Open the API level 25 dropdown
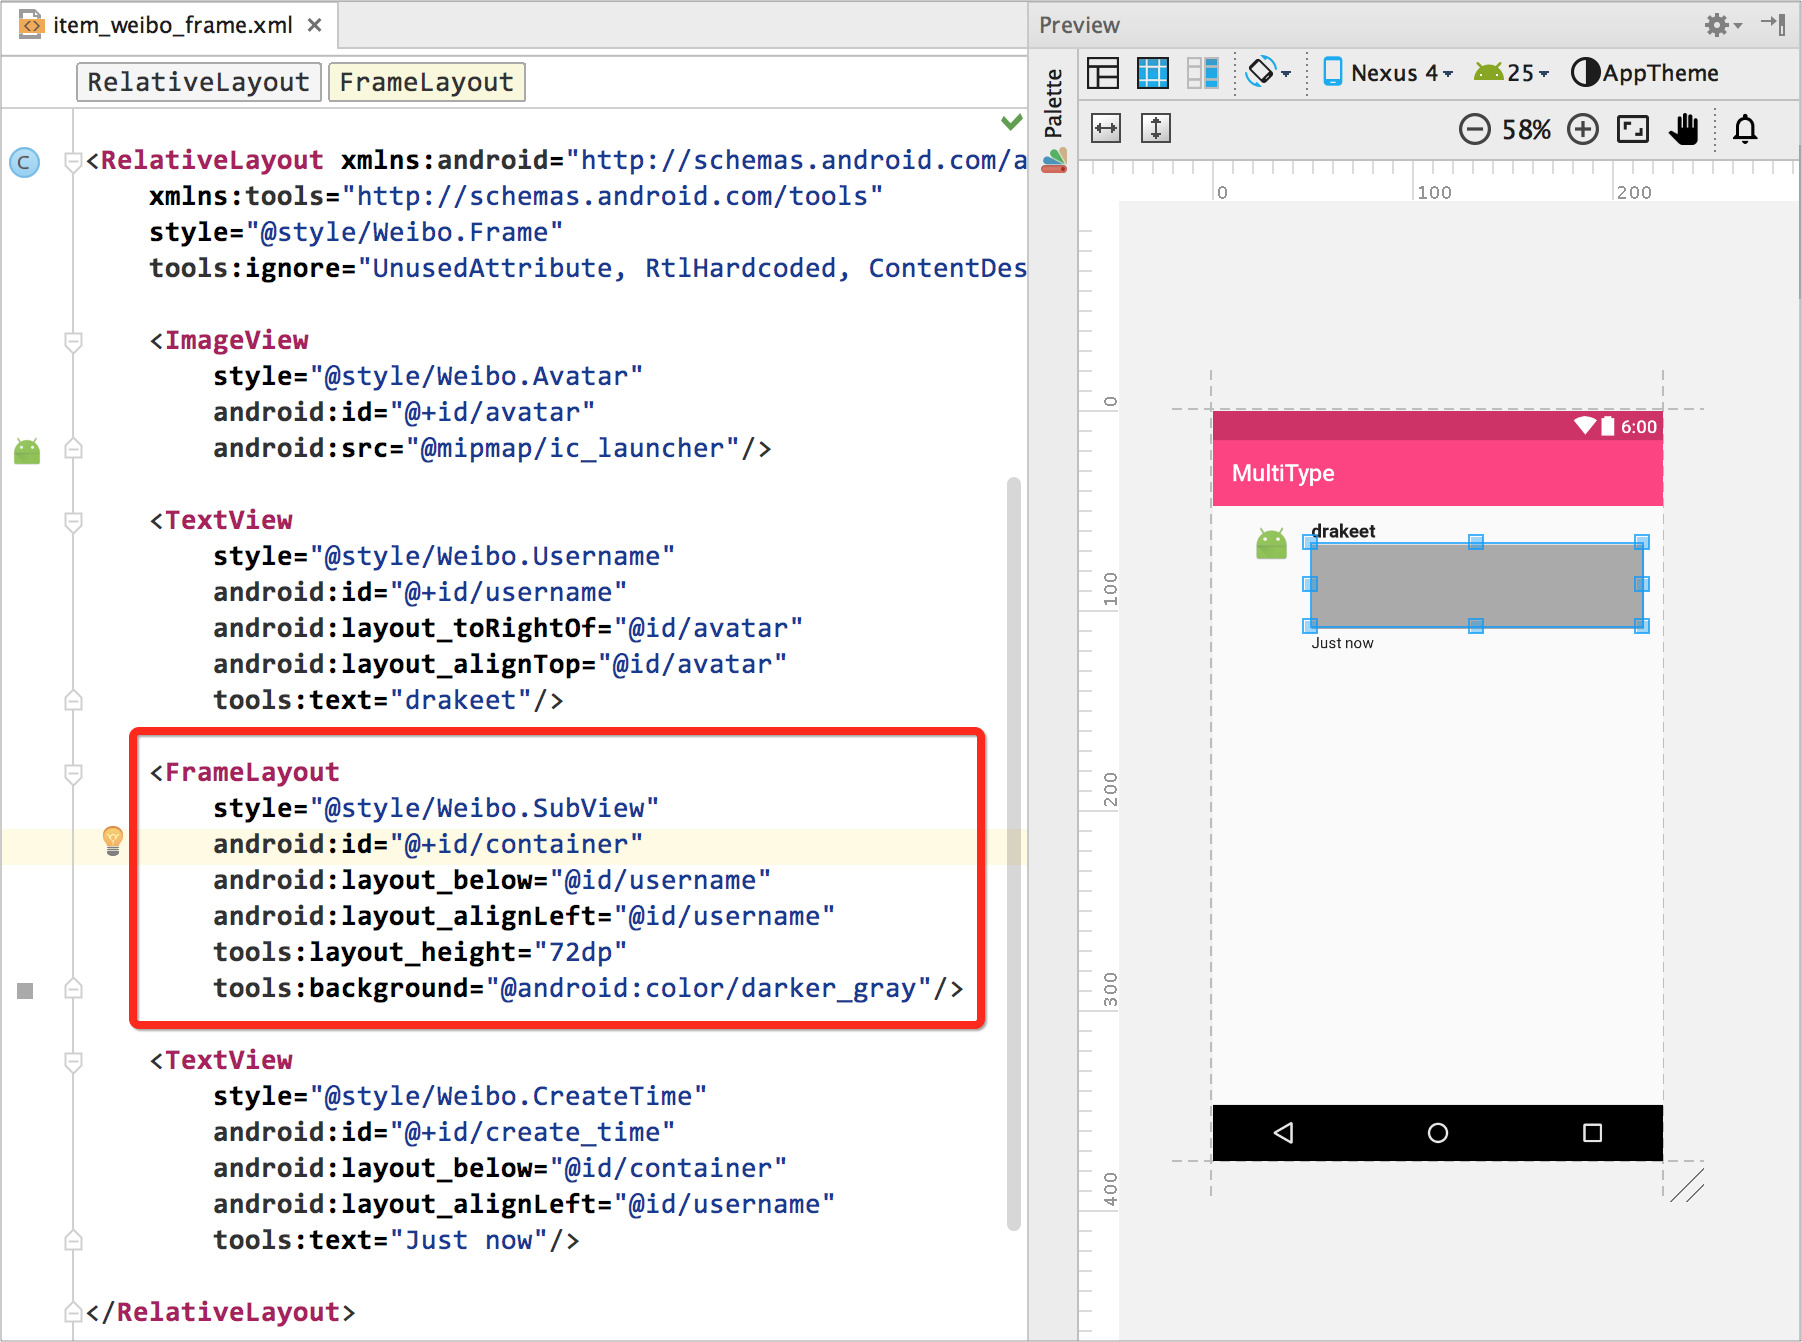 tap(1511, 73)
